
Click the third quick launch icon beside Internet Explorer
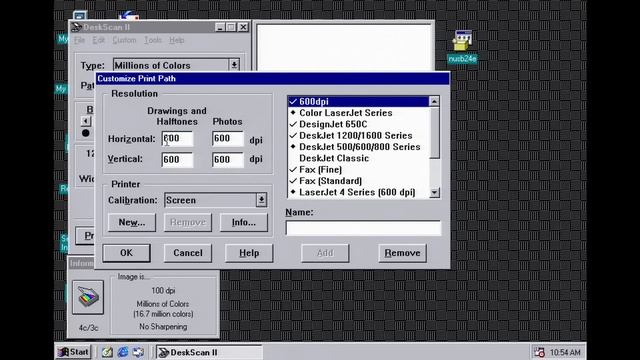click(x=138, y=352)
